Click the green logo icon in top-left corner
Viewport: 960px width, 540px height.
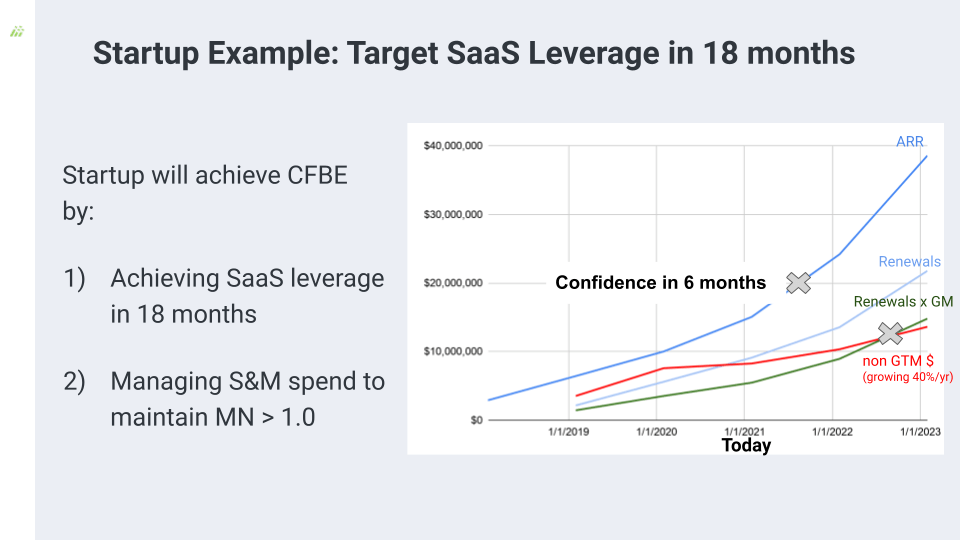17,31
